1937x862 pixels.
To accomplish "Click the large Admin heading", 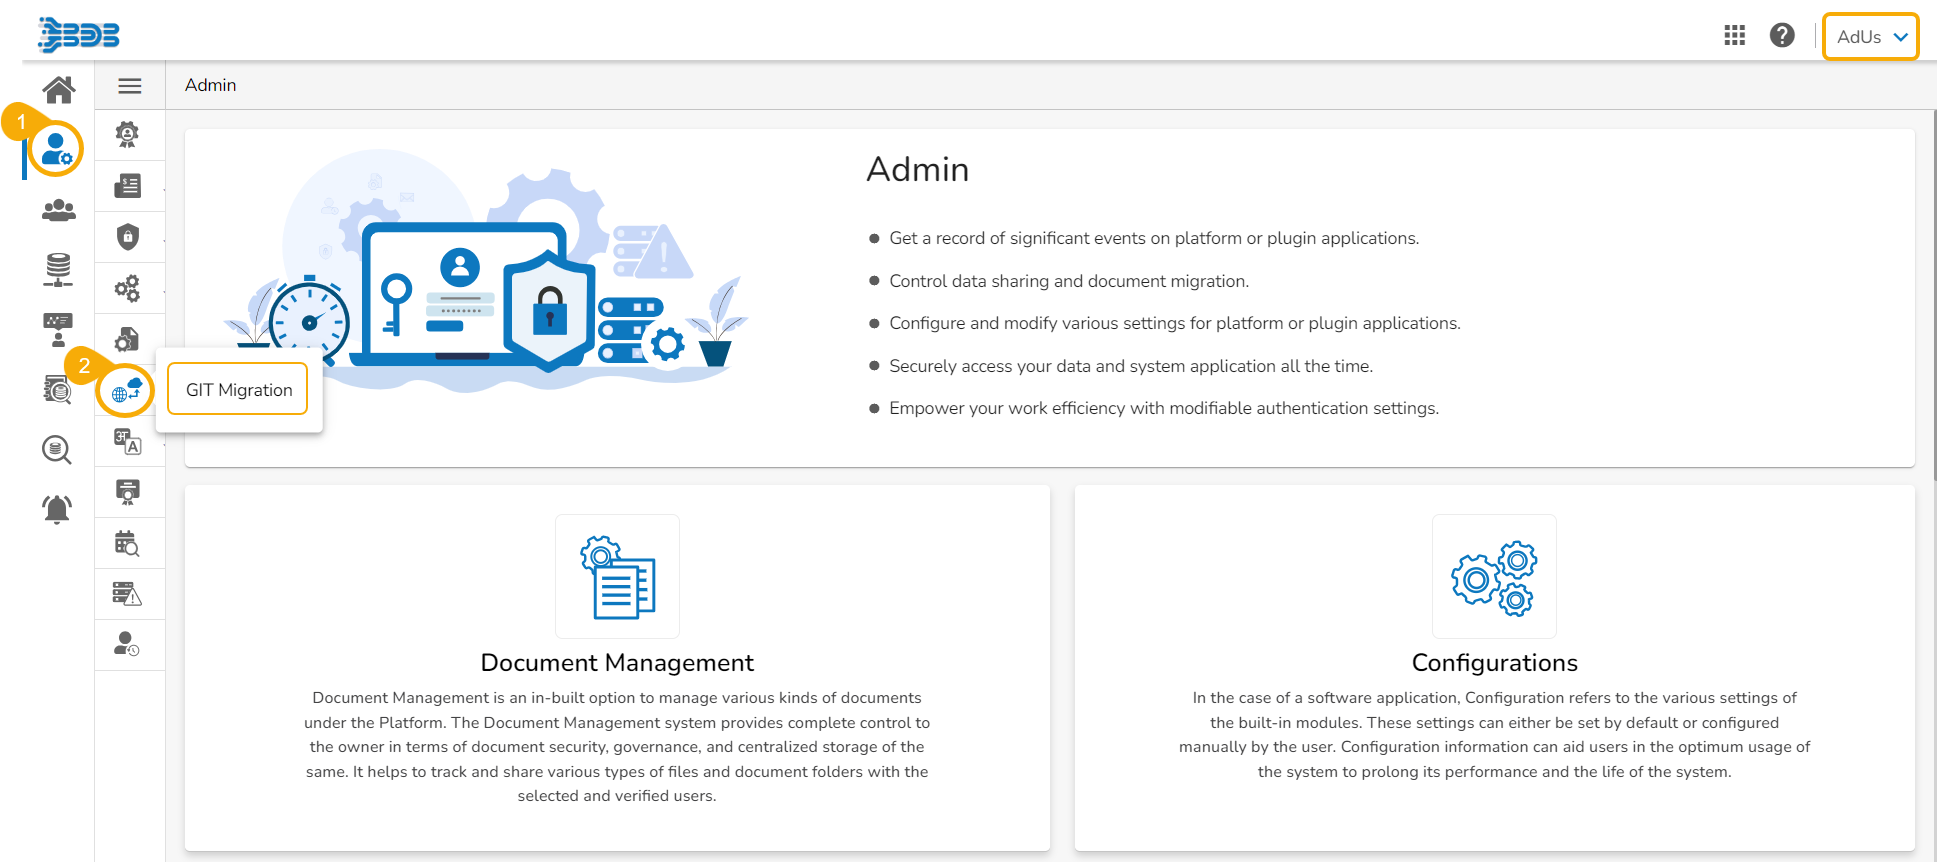I will click(918, 170).
